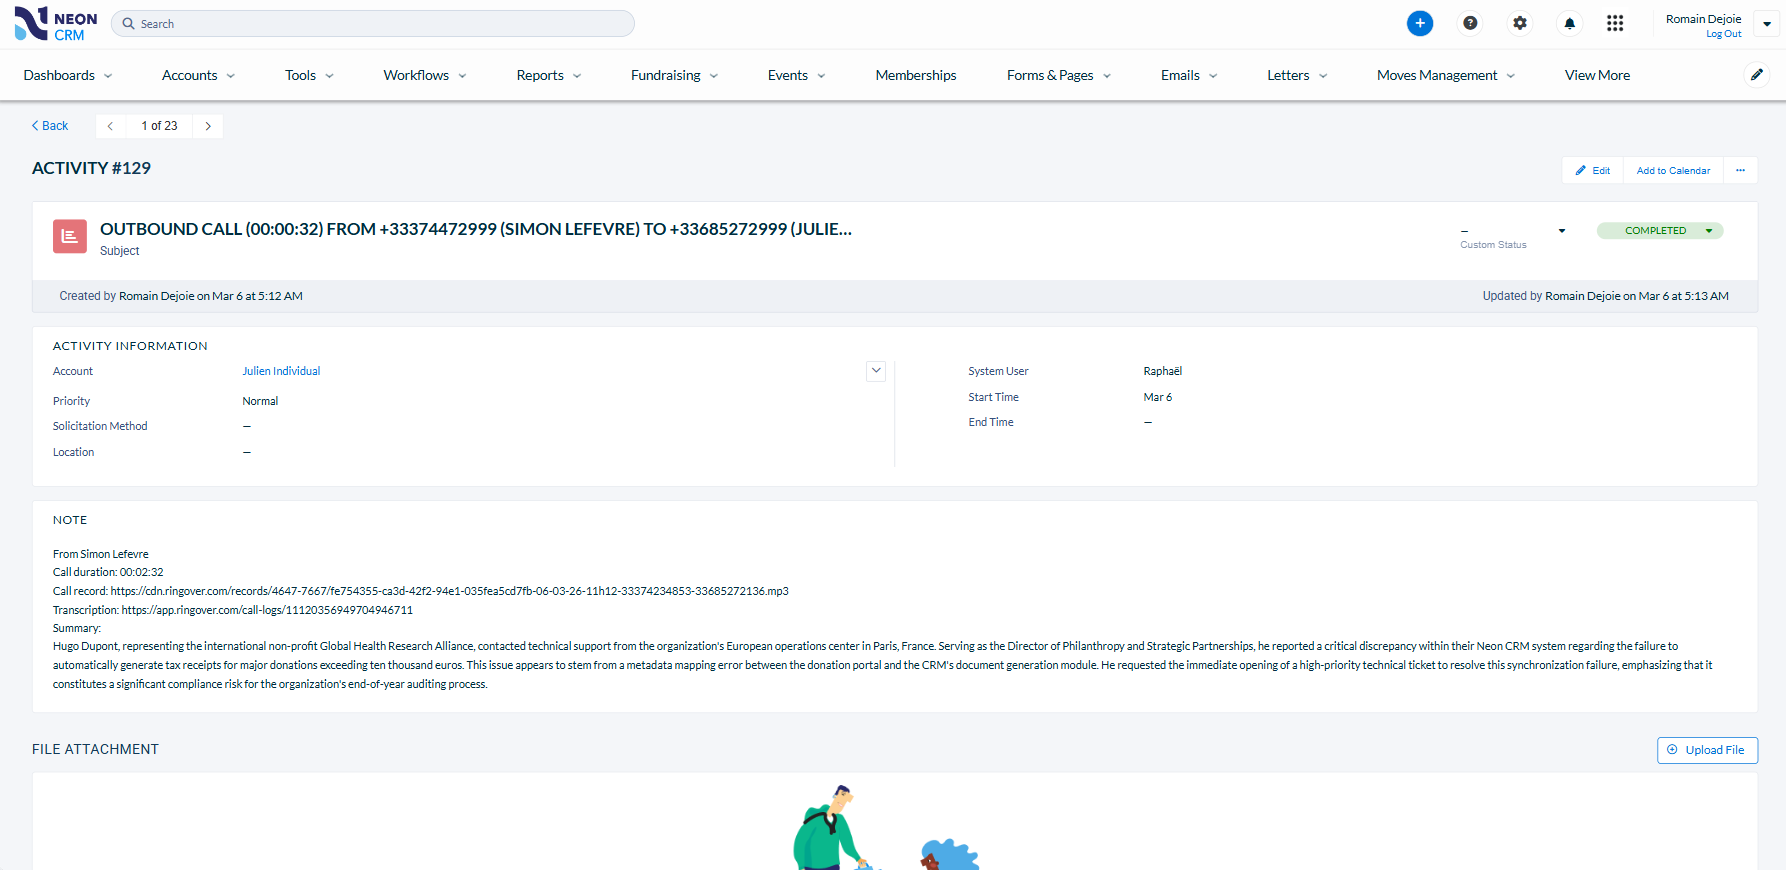Screen dimensions: 1786x870
Task: Go to next activity record arrow
Action: click(208, 126)
